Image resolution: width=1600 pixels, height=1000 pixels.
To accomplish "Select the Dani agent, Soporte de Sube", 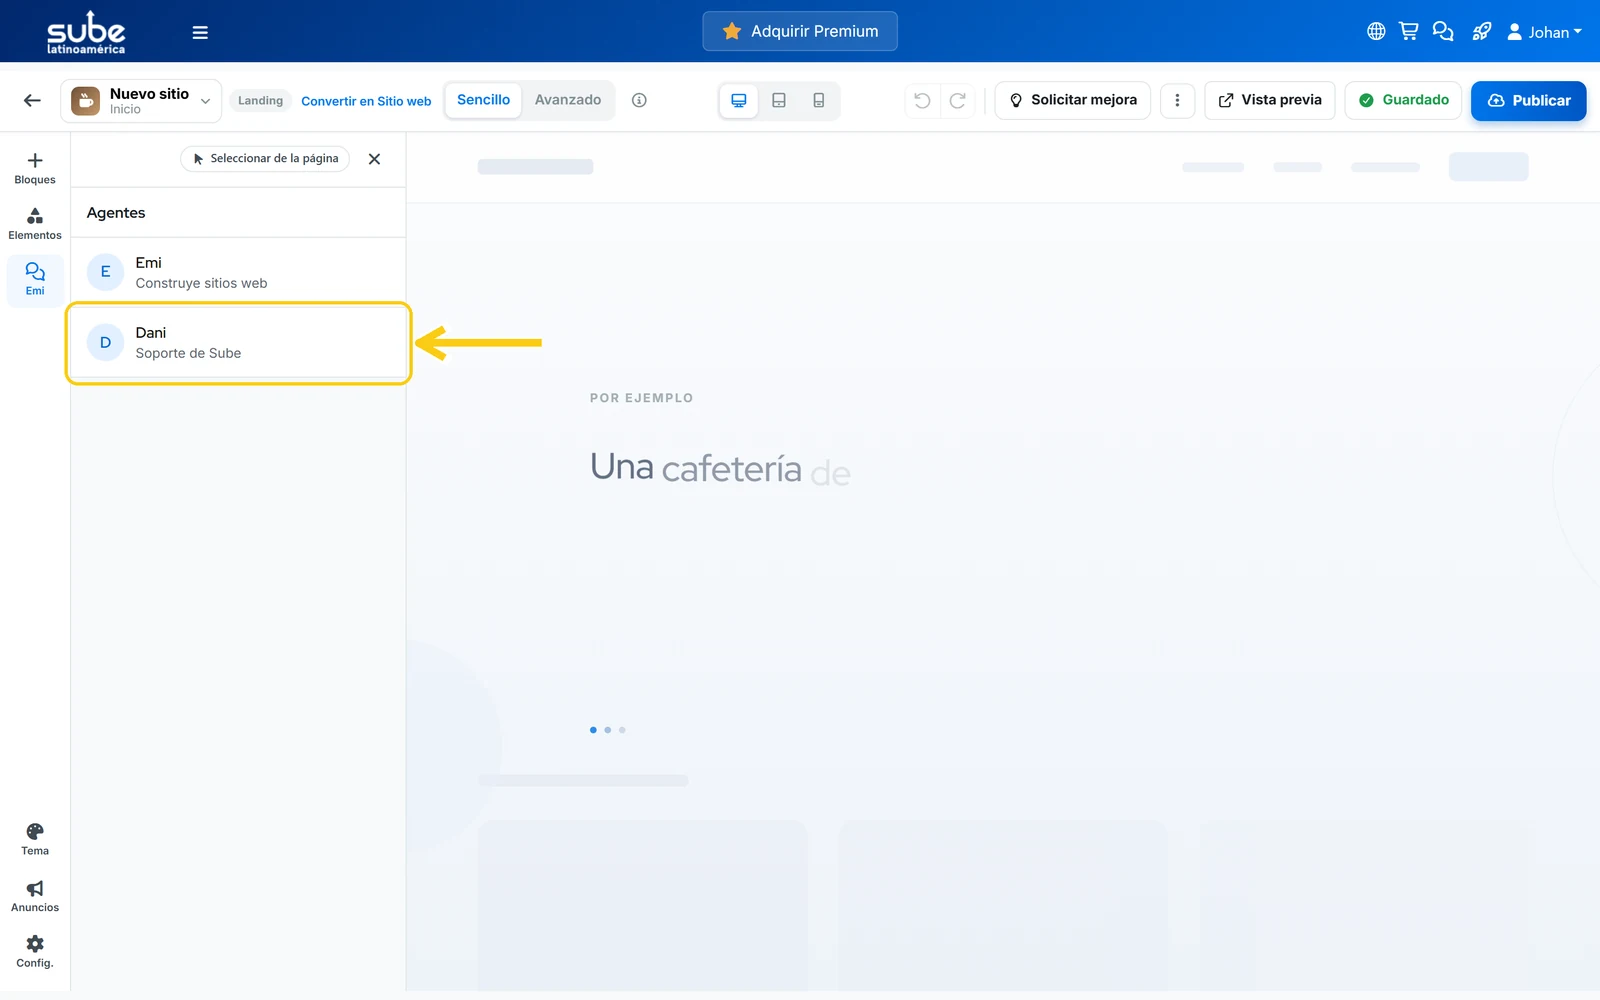I will click(238, 343).
